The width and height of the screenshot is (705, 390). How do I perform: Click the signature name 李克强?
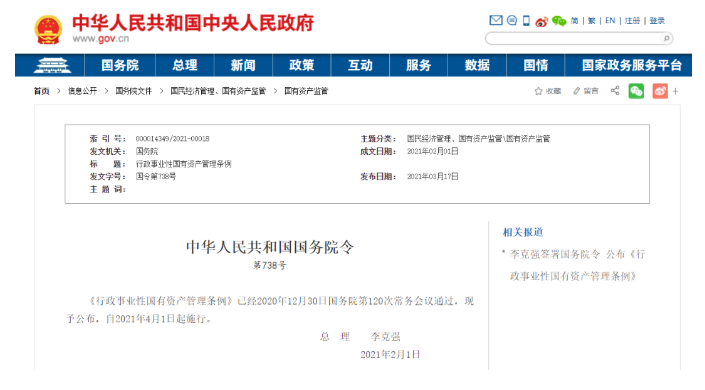pyautogui.click(x=385, y=337)
